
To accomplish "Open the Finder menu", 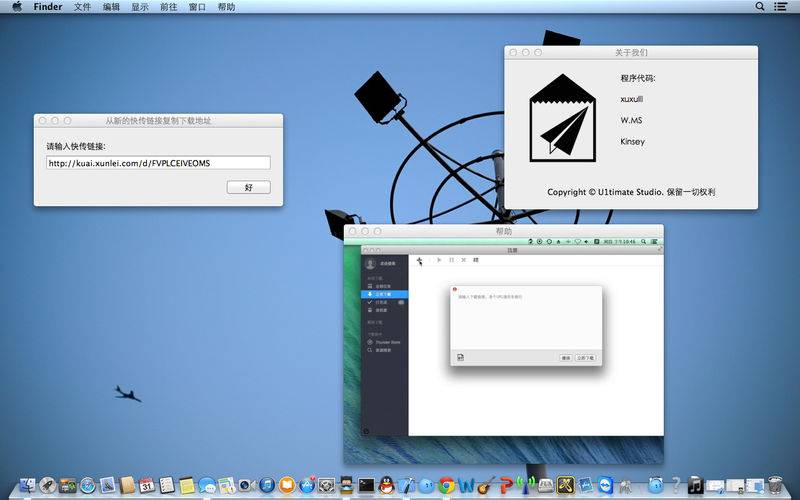I will pos(48,7).
